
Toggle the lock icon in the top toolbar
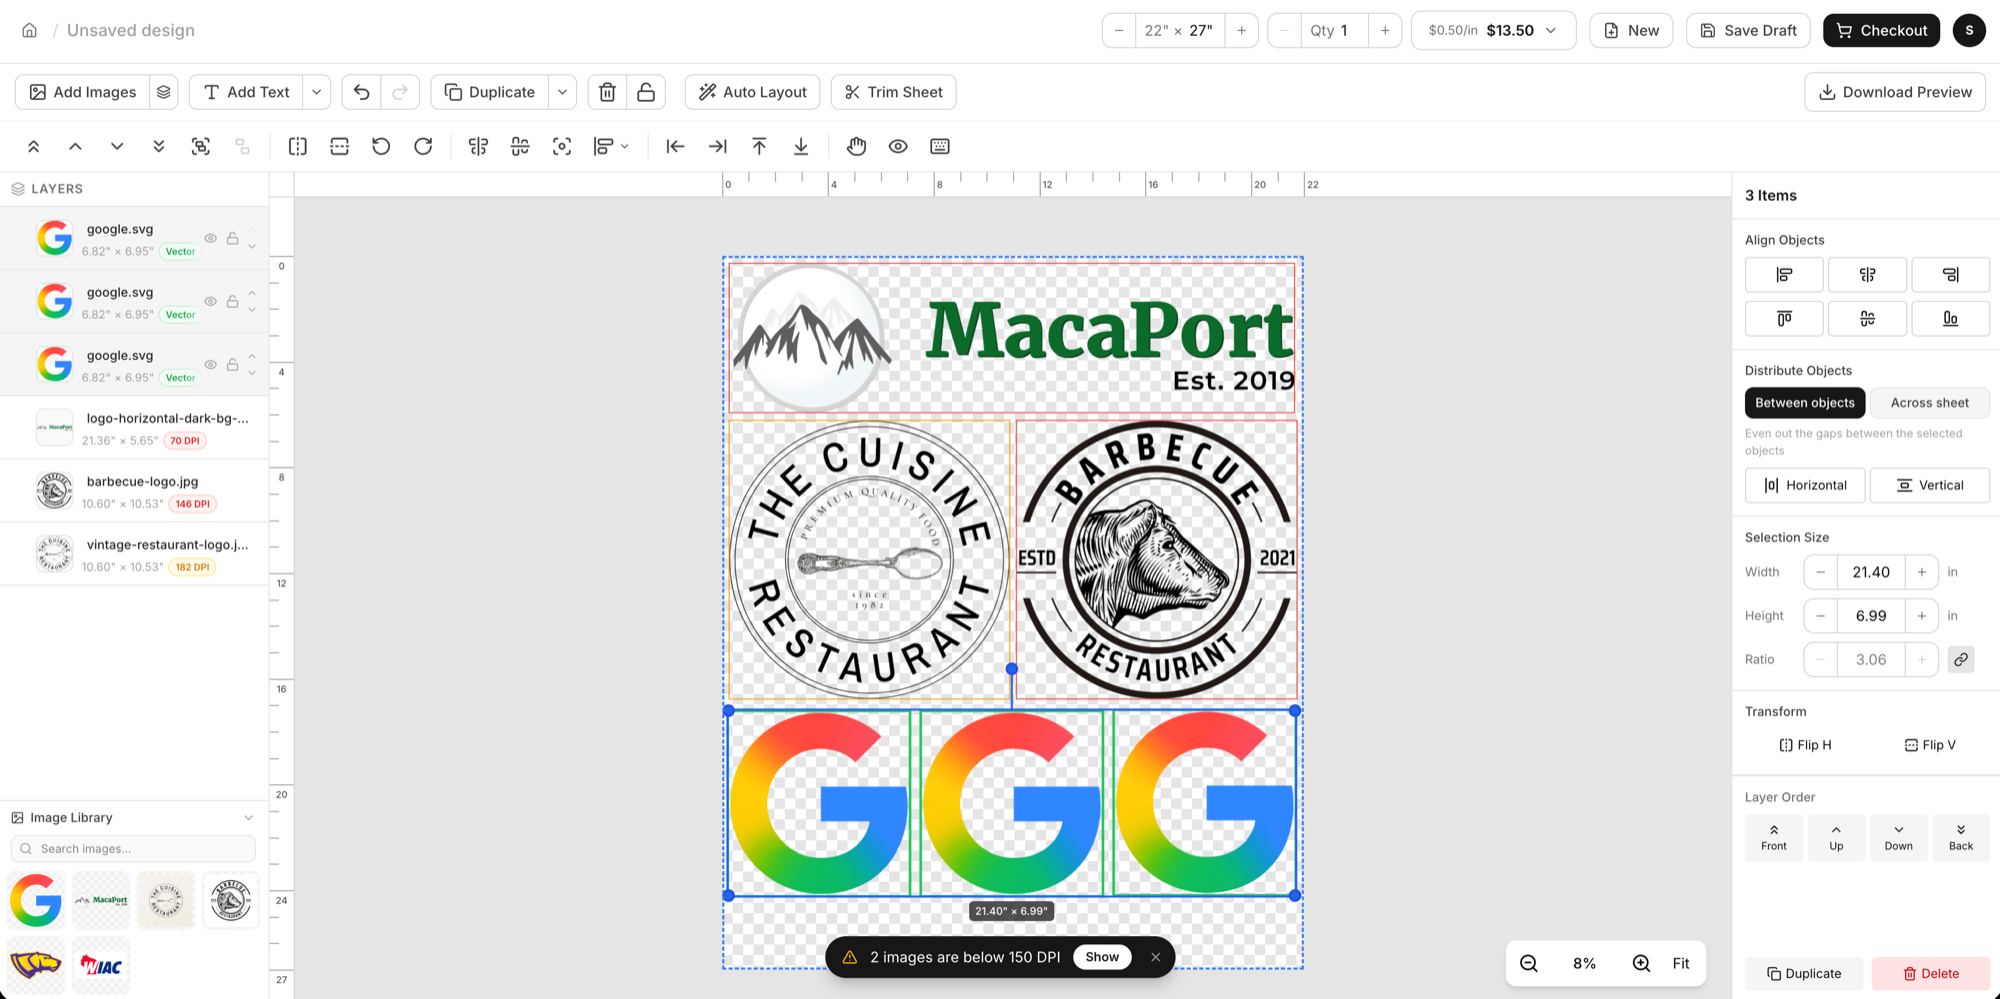tap(646, 92)
